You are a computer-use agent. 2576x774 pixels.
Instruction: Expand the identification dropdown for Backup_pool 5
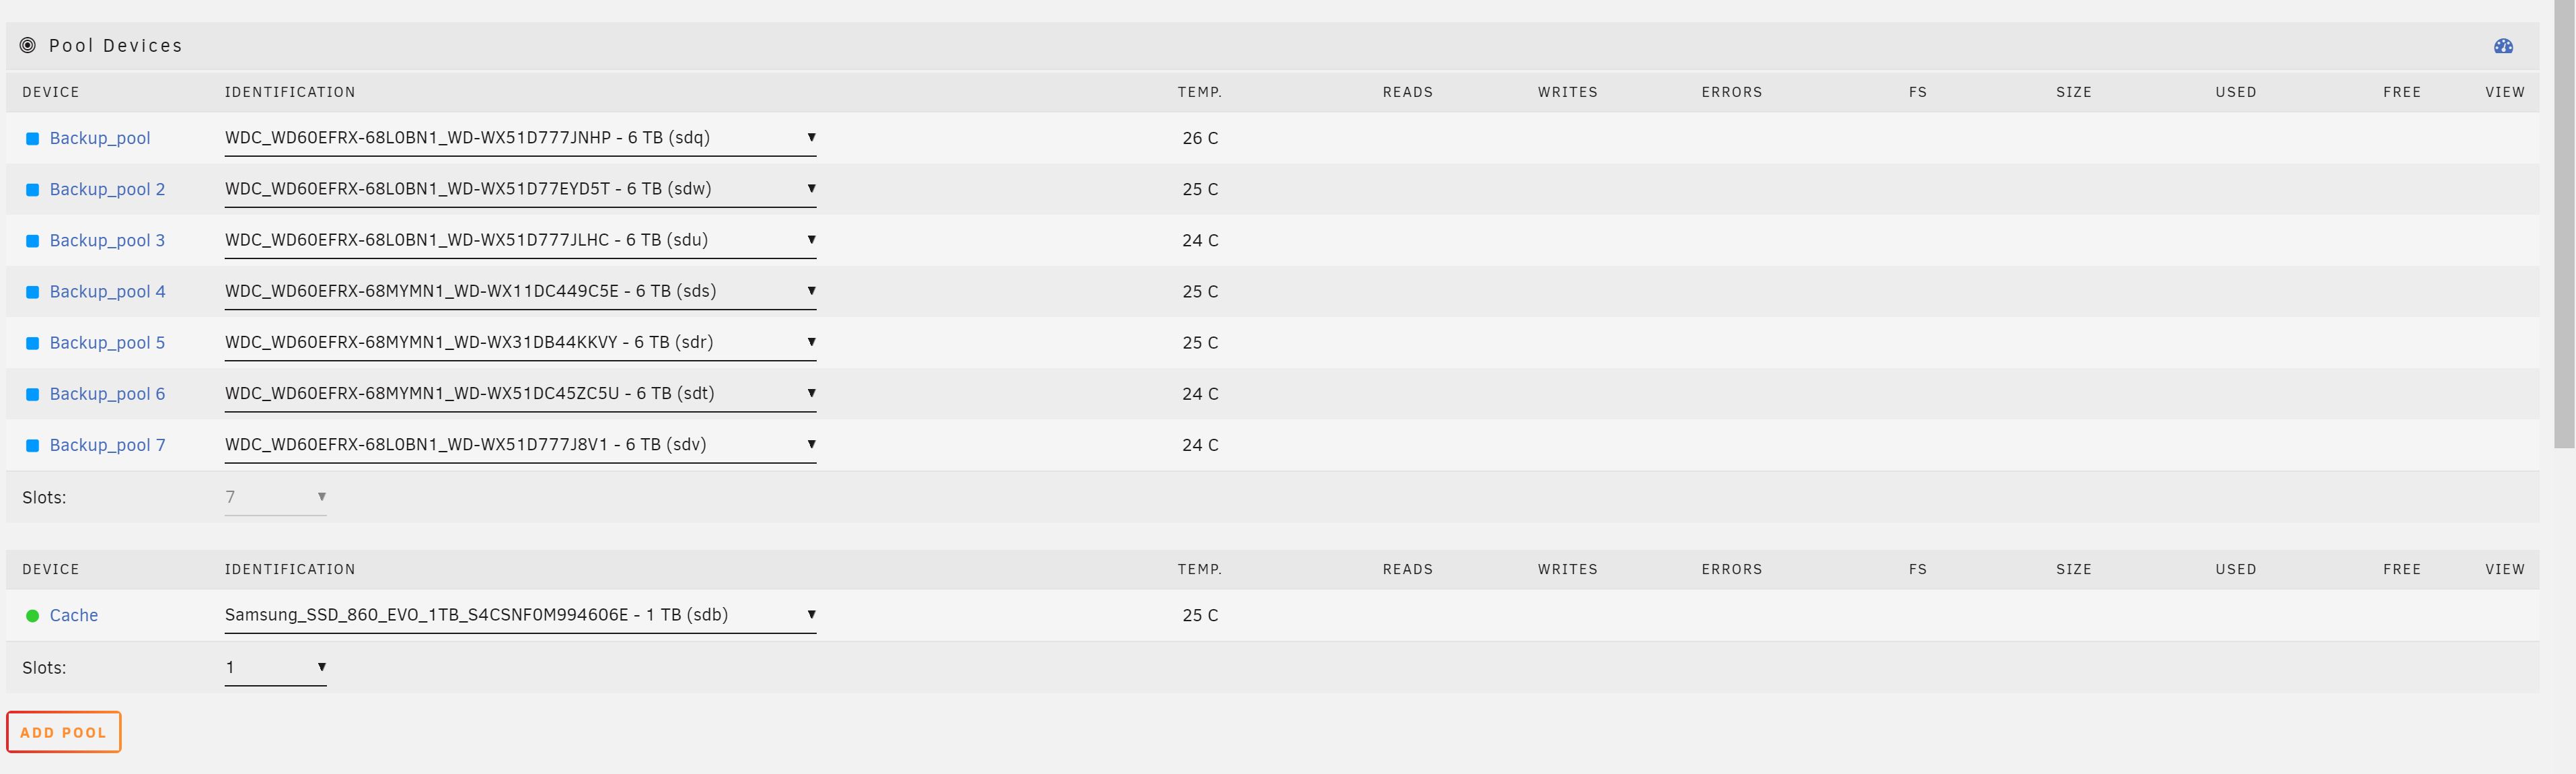tap(520, 342)
